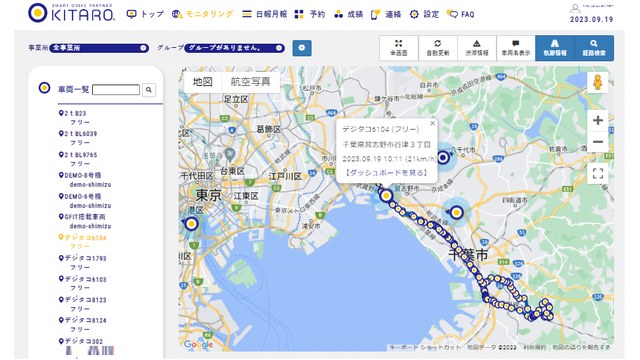The image size is (640, 360).
Task: Go to 日報月報 page
Action: click(264, 14)
